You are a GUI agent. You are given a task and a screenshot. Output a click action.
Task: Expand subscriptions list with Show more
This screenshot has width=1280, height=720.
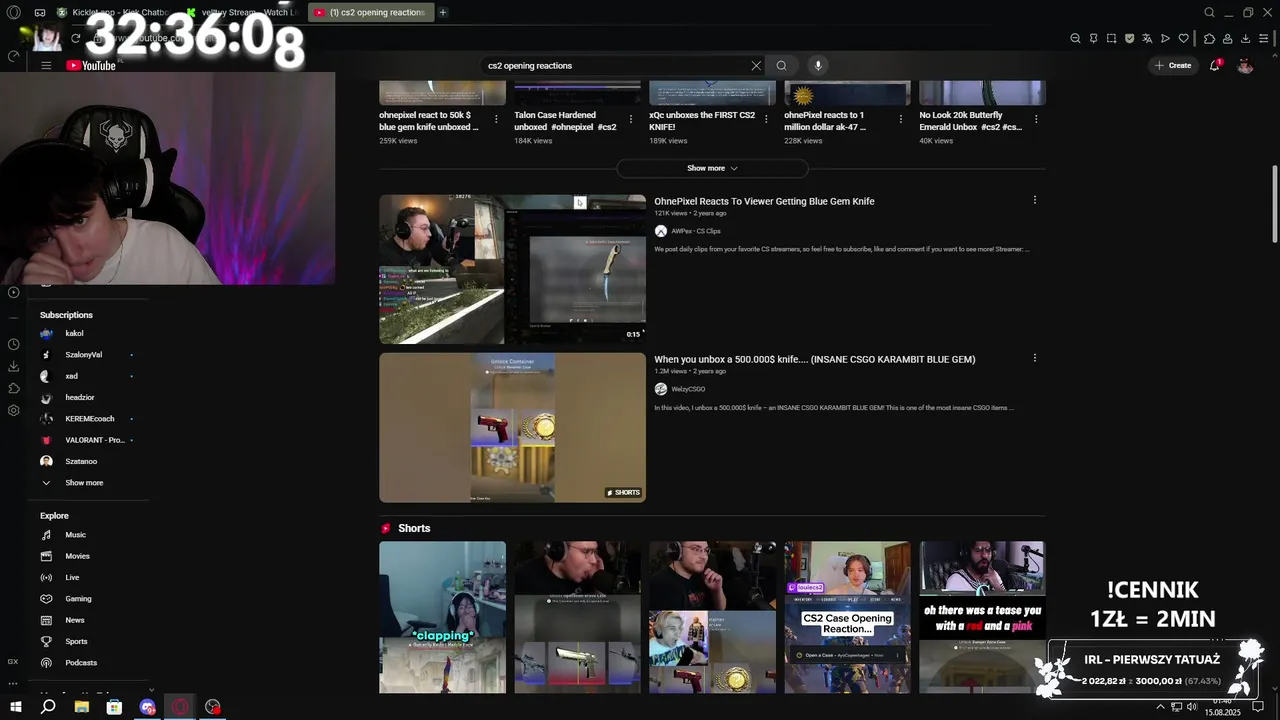click(x=84, y=483)
